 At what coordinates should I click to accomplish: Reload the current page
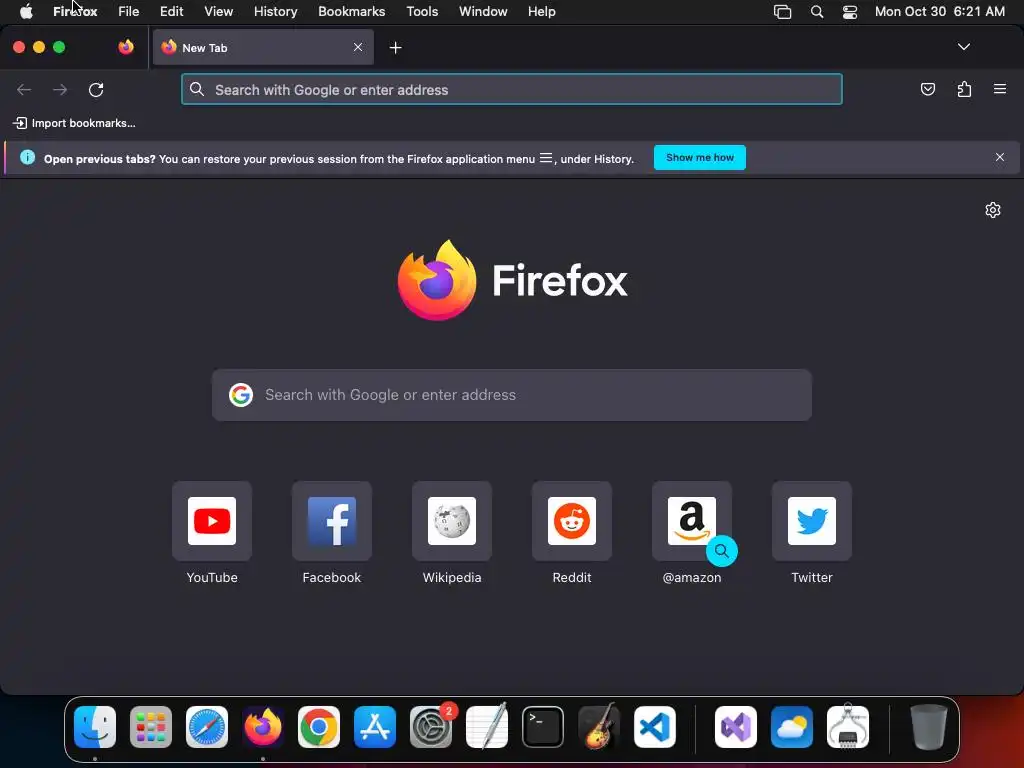pos(96,89)
